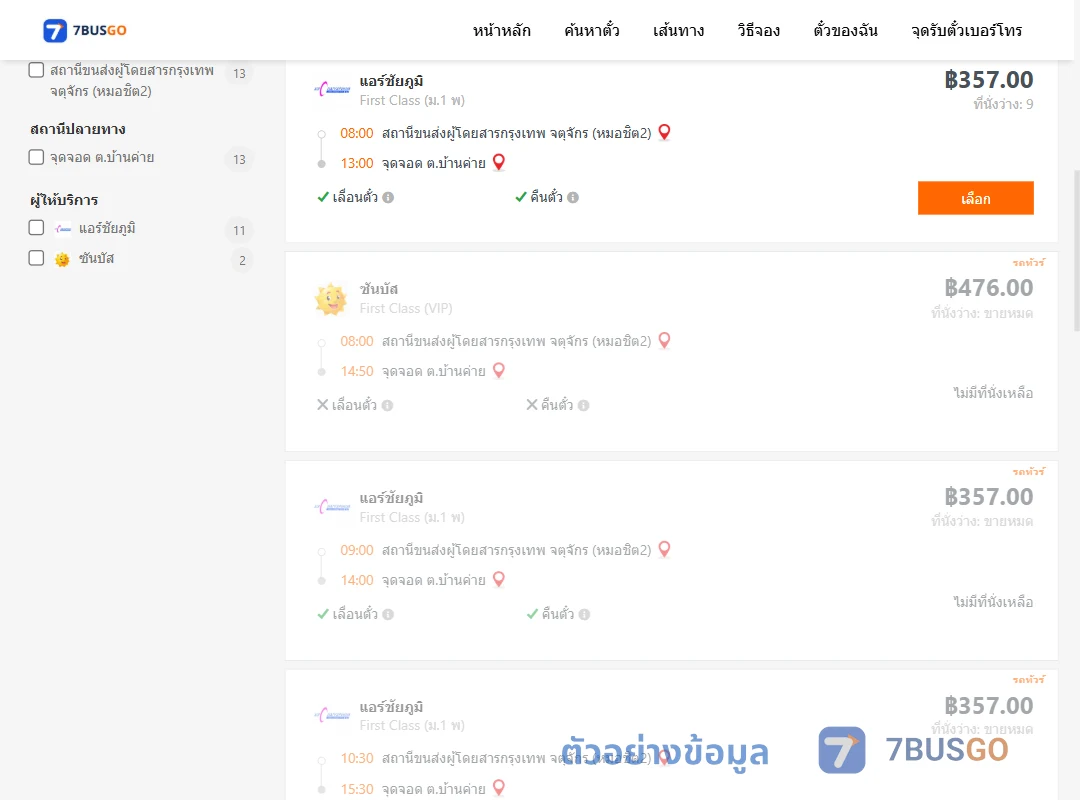The width and height of the screenshot is (1080, 800).
Task: Click info icon next to คืนตั๋ว in 13:00 trip
Action: pos(573,198)
